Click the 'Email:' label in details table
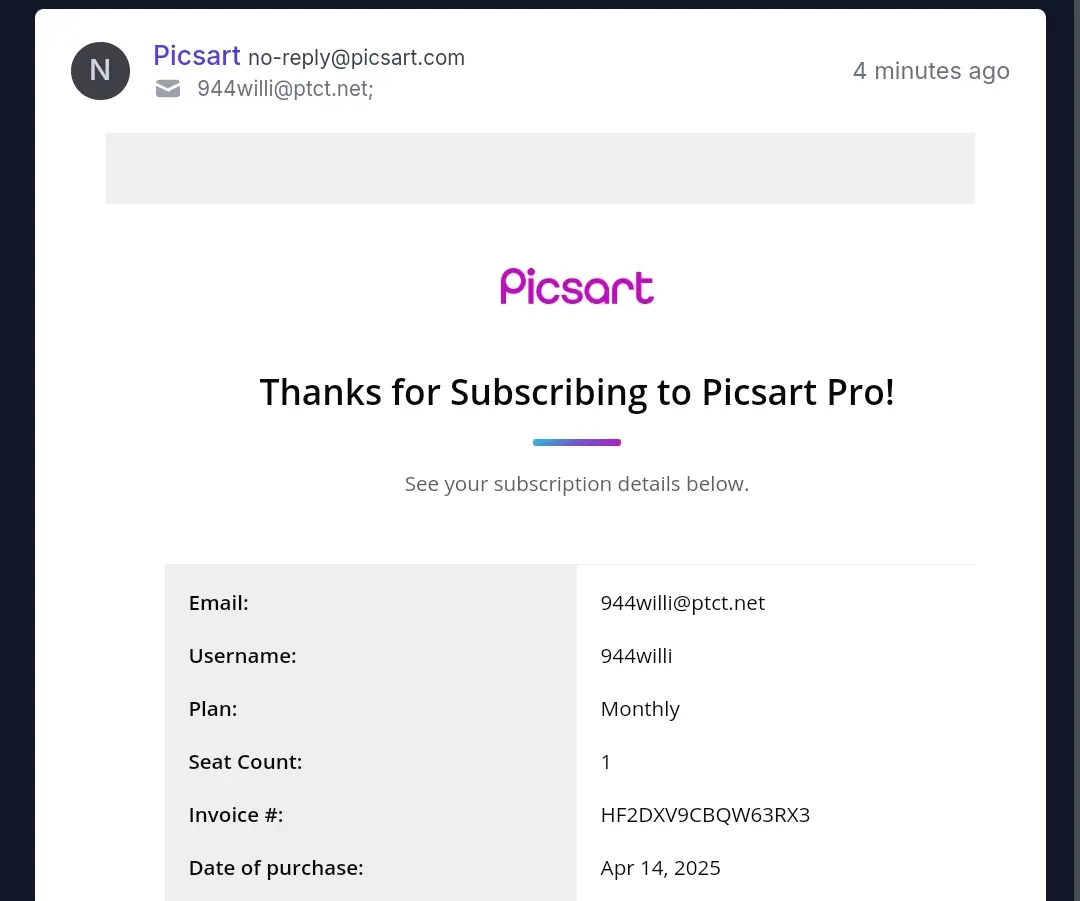 (x=218, y=603)
